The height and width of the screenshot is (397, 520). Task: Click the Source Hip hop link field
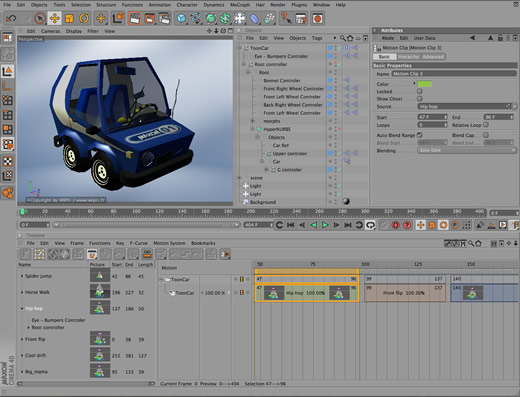[x=464, y=106]
